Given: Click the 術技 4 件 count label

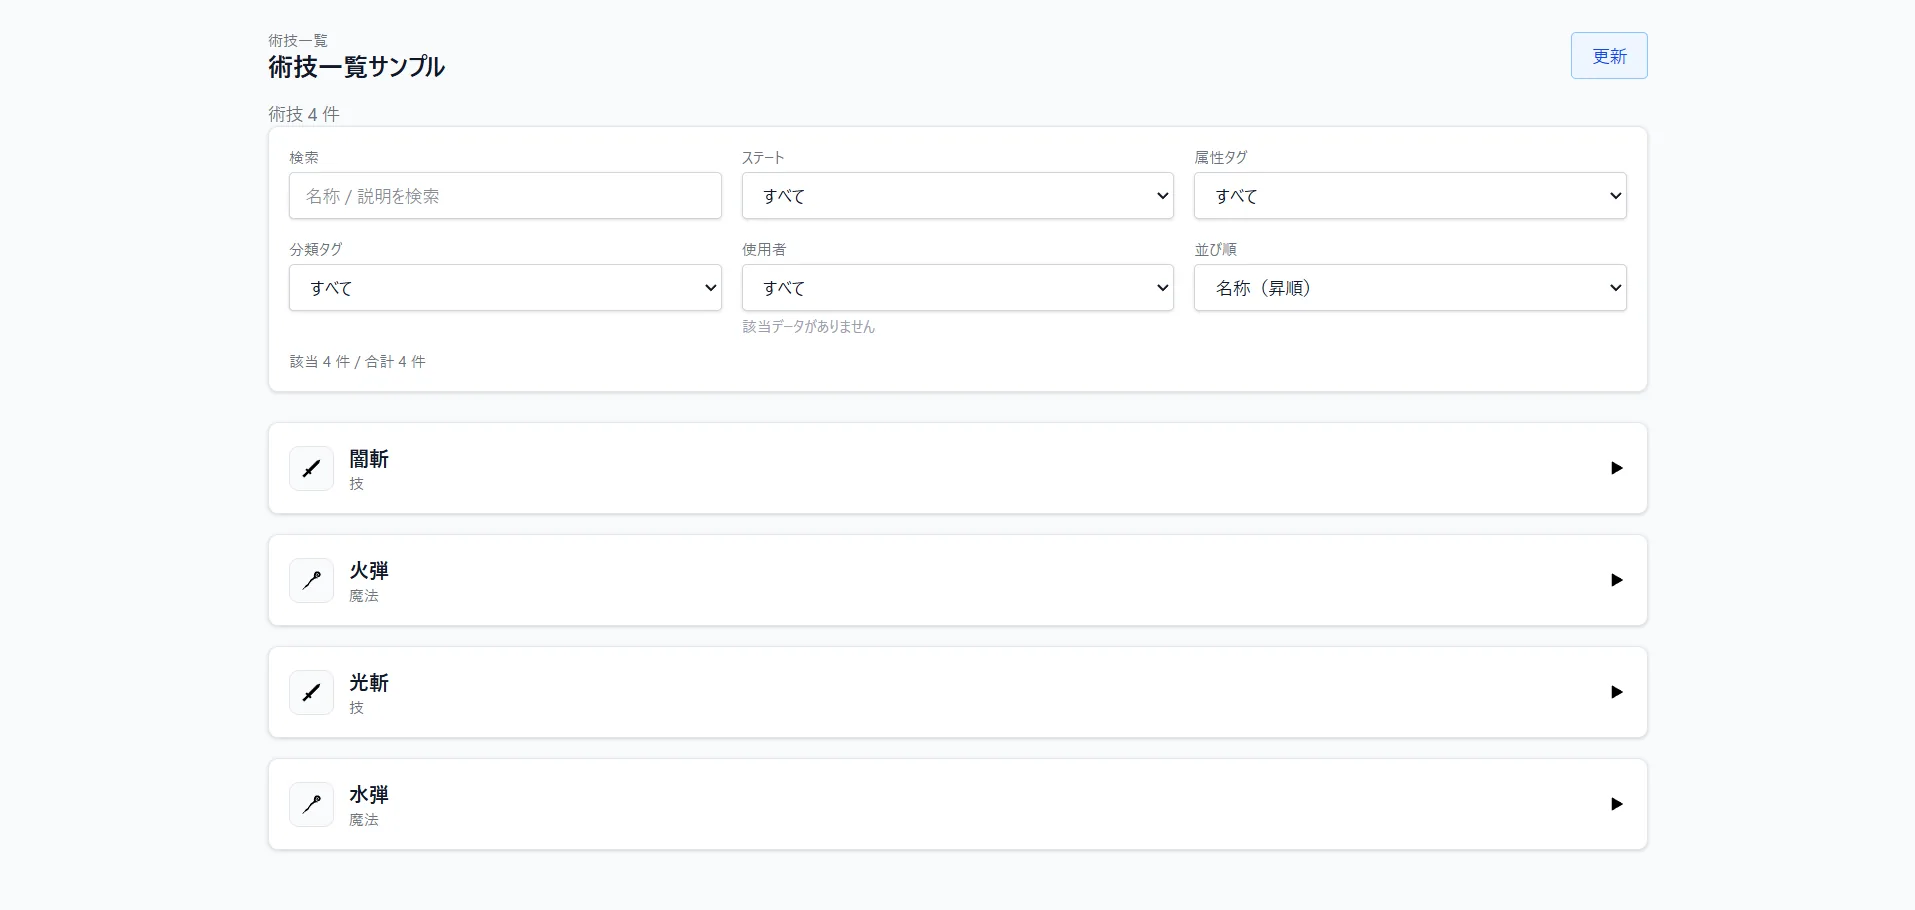Looking at the screenshot, I should coord(304,114).
